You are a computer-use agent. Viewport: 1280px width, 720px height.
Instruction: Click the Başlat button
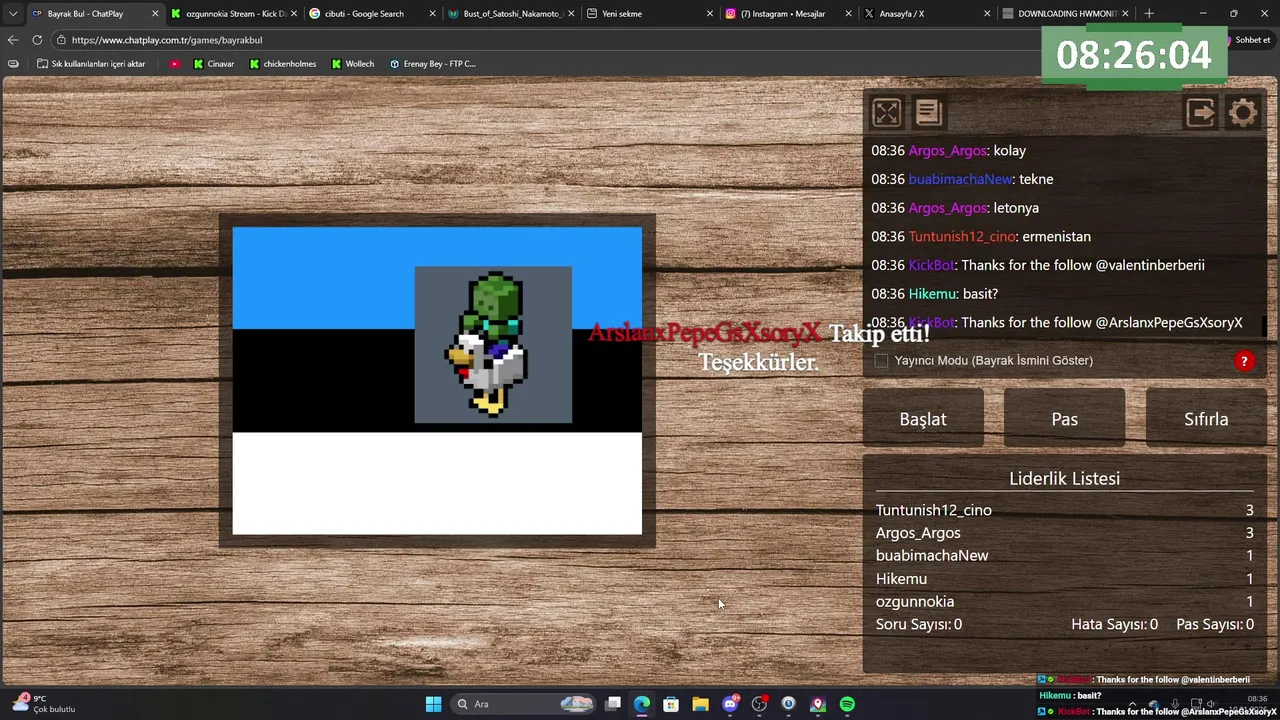point(923,419)
